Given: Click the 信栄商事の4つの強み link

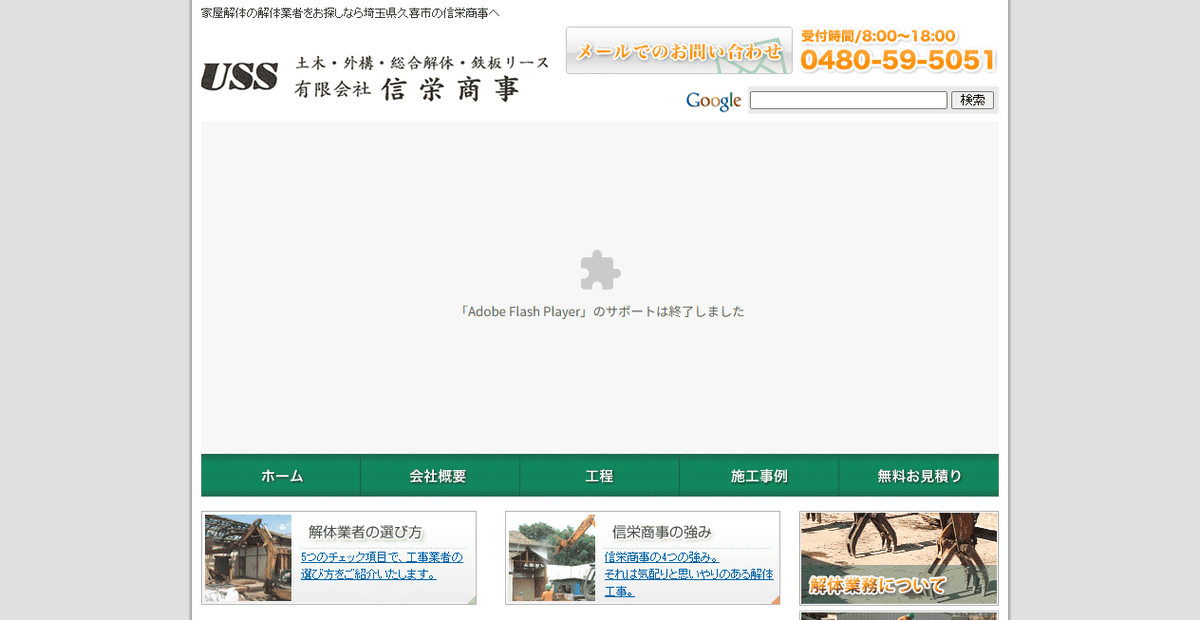Looking at the screenshot, I should pos(659,556).
